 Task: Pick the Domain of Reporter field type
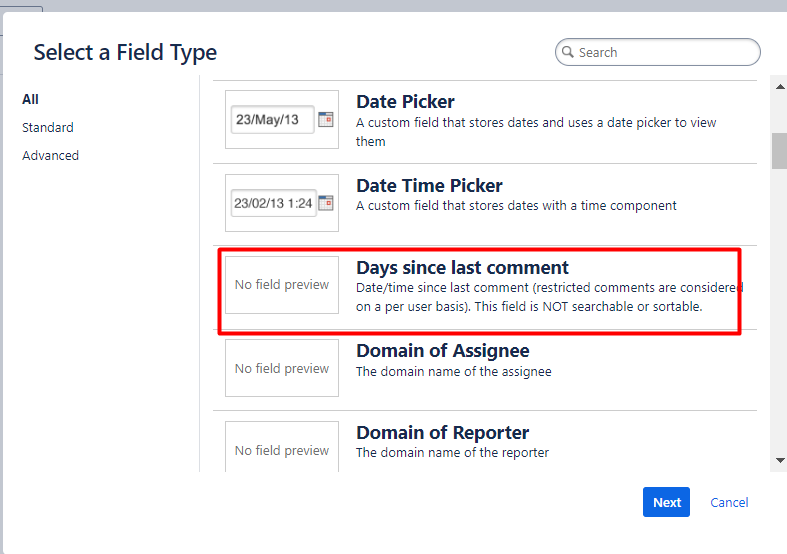tap(485, 442)
